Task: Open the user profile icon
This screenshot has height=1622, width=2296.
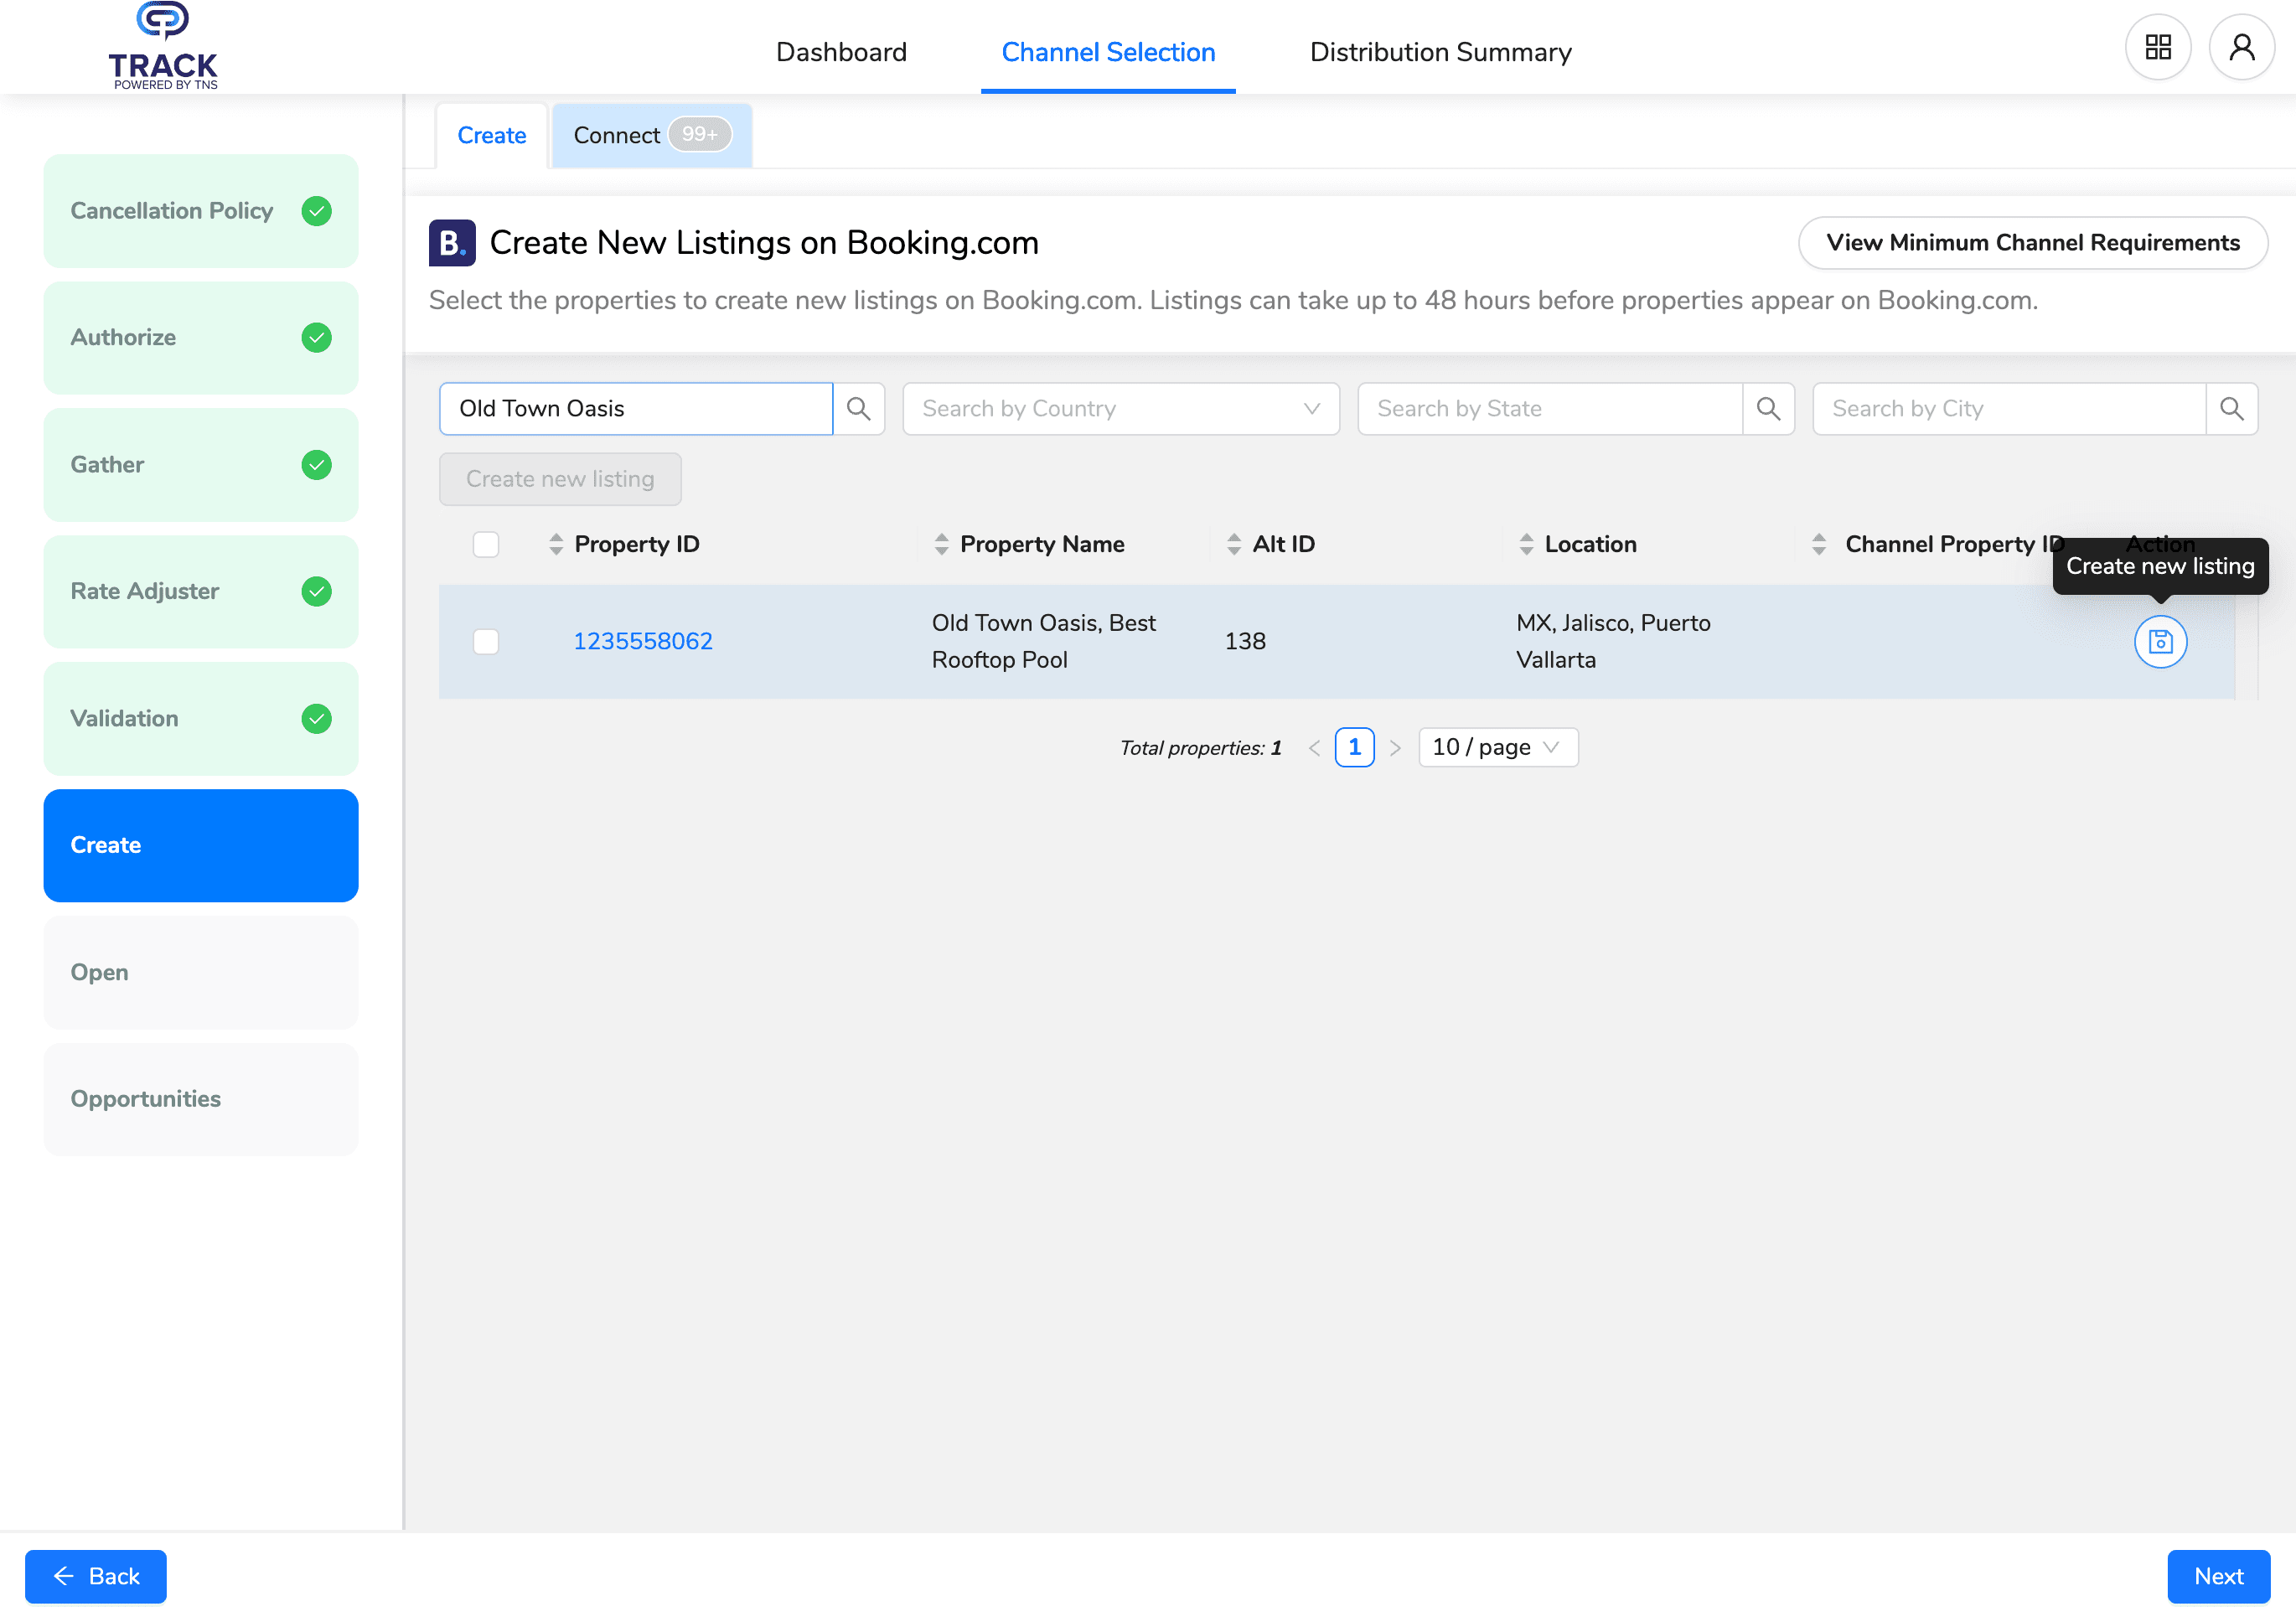Action: (2242, 47)
